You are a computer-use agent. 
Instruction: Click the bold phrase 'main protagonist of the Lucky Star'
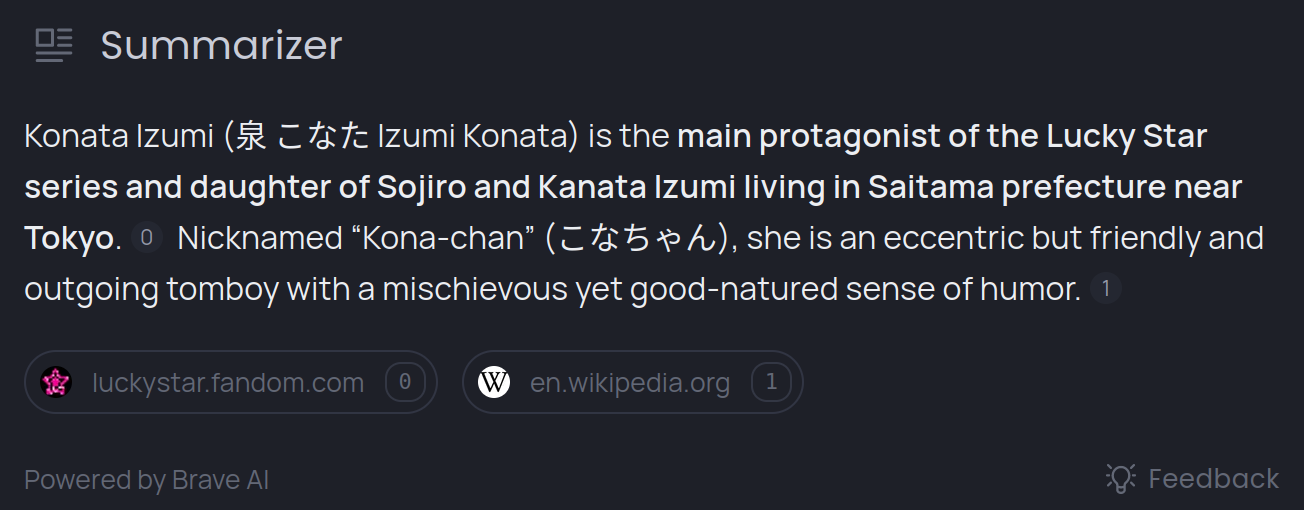[x=942, y=136]
